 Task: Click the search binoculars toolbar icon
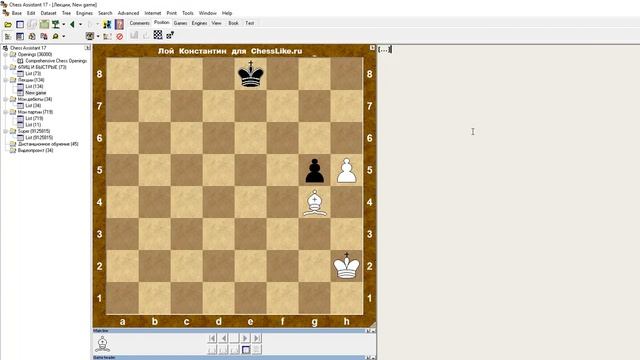click(x=56, y=36)
